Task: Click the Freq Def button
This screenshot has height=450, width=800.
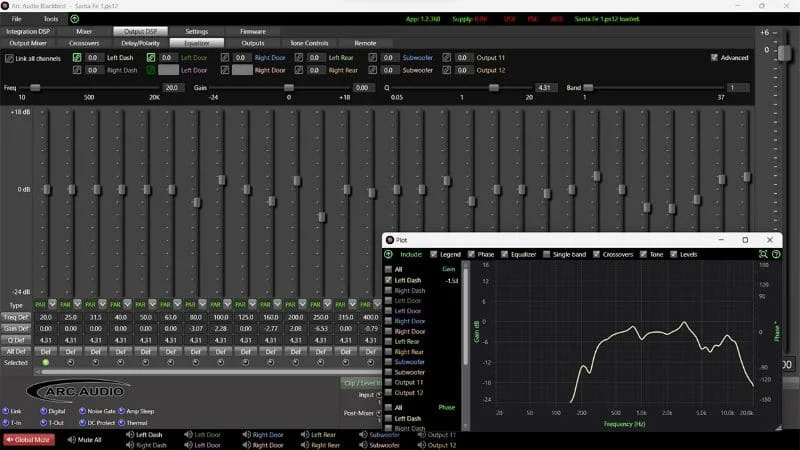Action: [x=16, y=317]
